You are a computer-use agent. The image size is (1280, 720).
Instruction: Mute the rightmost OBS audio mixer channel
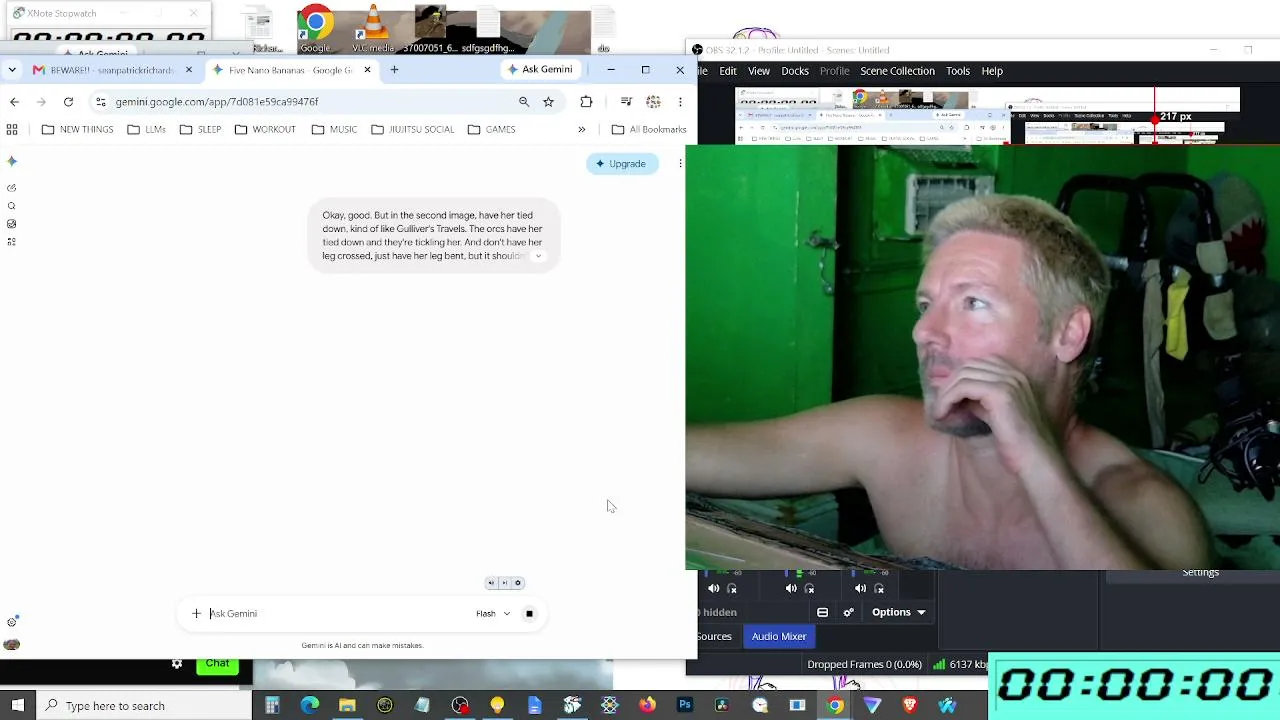(860, 589)
